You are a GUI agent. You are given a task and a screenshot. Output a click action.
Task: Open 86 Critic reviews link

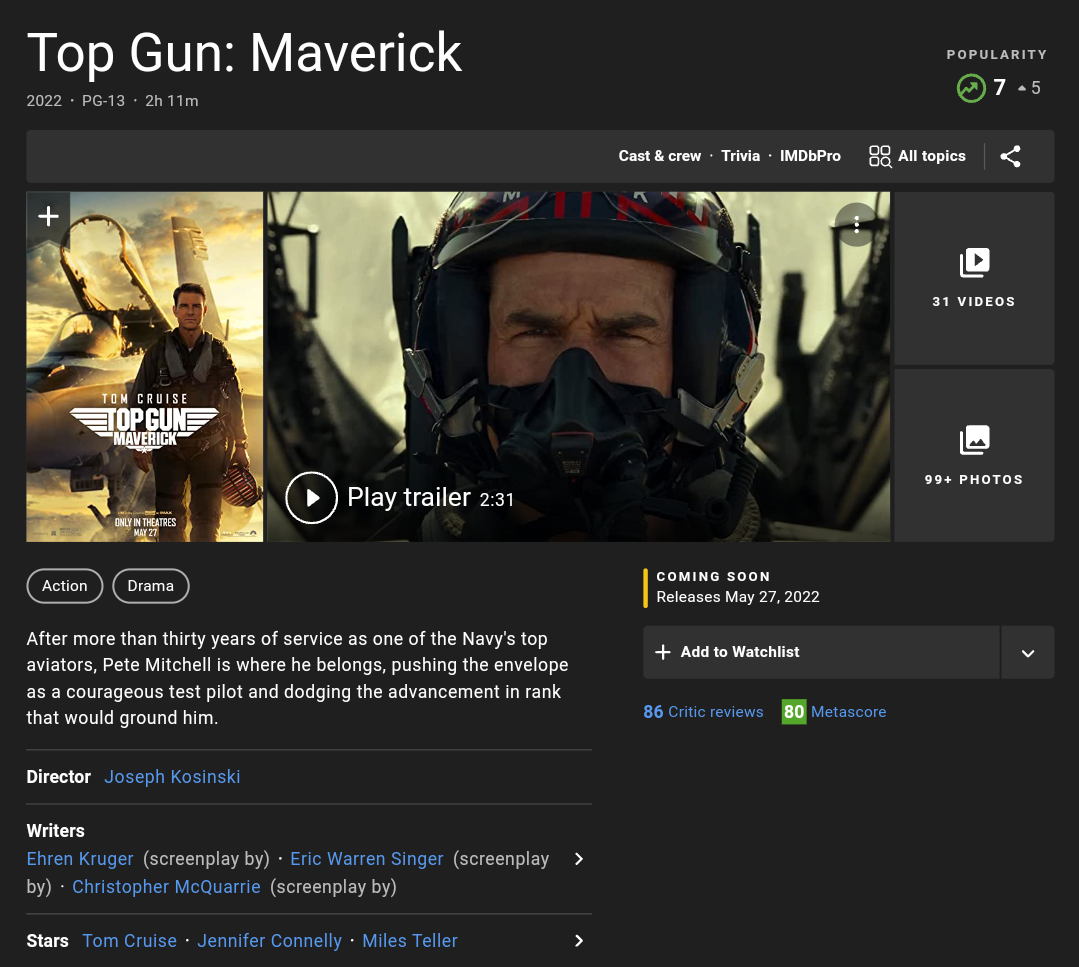coord(703,712)
